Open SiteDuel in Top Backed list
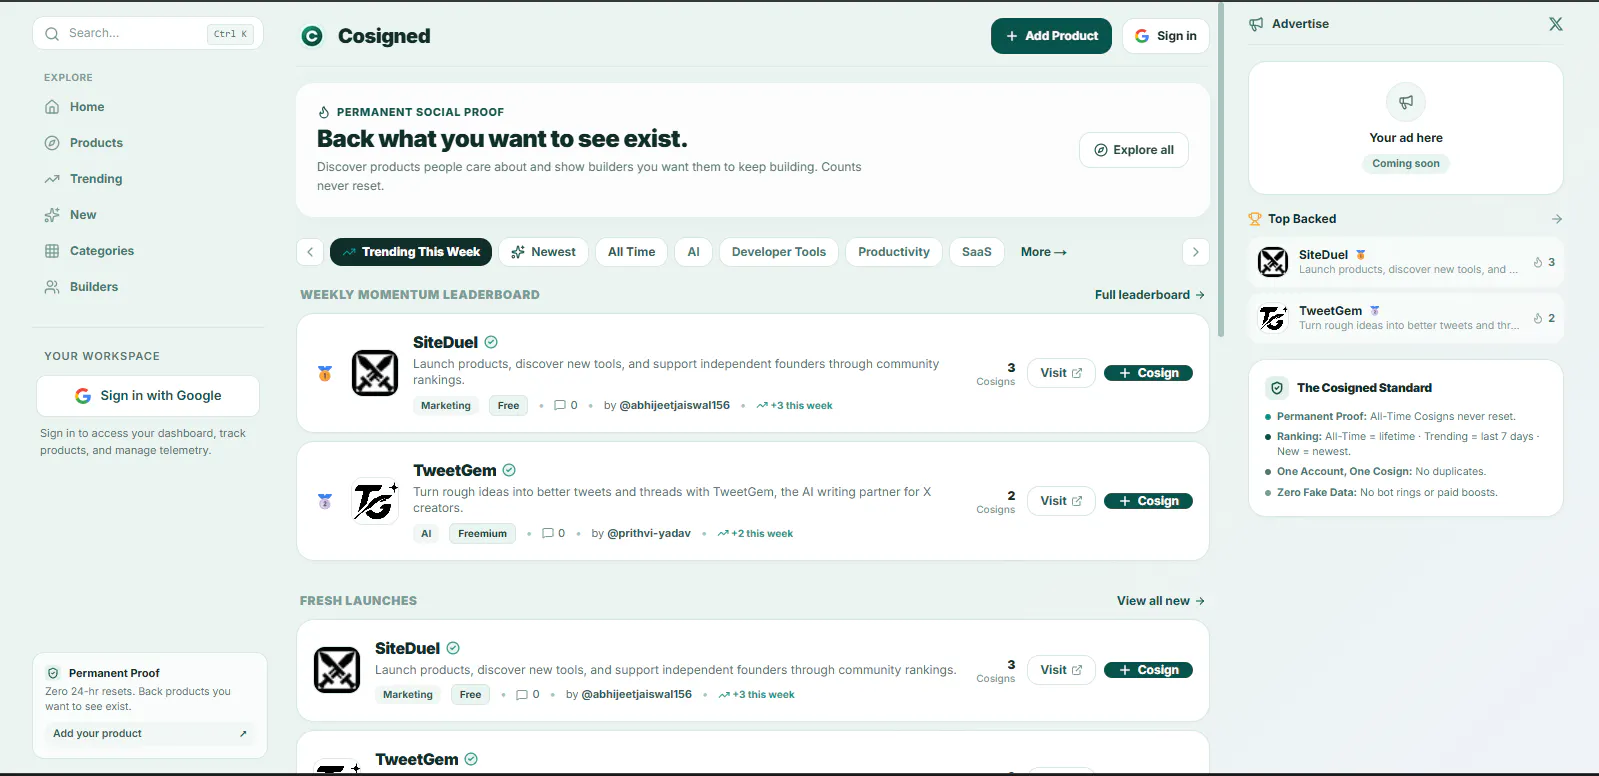Image resolution: width=1599 pixels, height=776 pixels. [x=1406, y=262]
